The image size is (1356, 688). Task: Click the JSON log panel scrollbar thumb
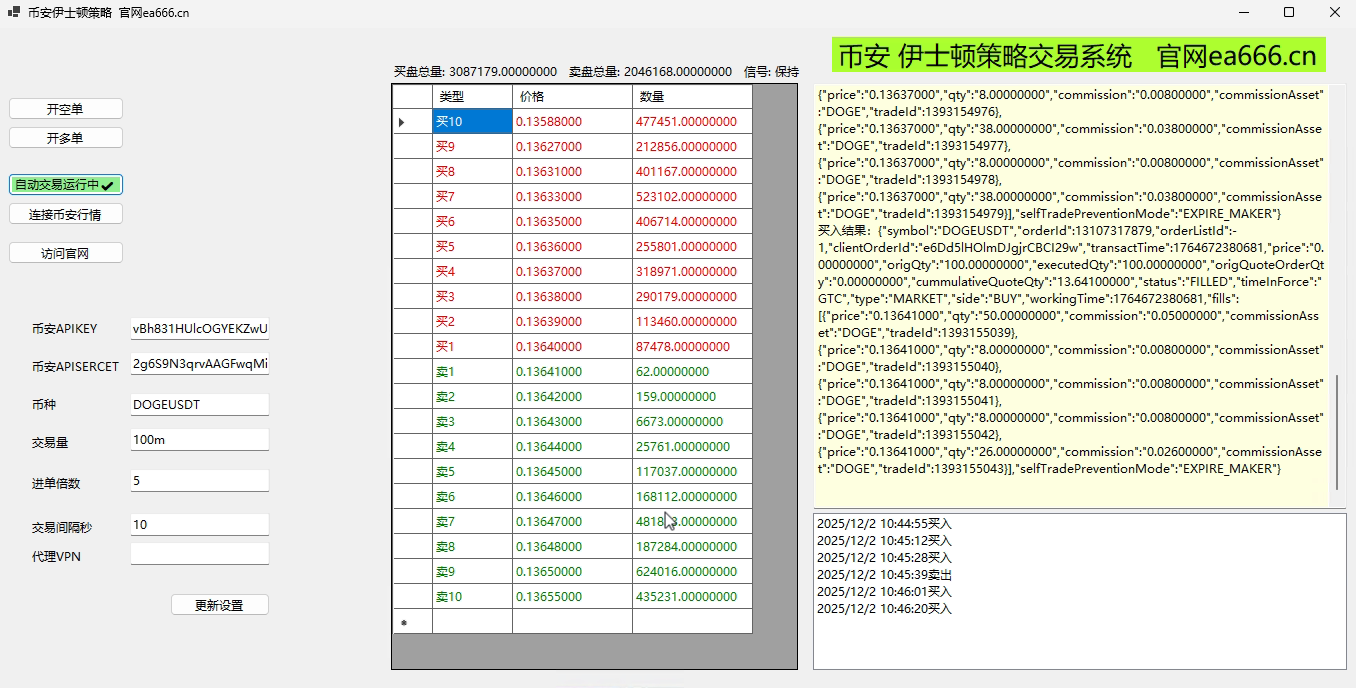(1338, 430)
